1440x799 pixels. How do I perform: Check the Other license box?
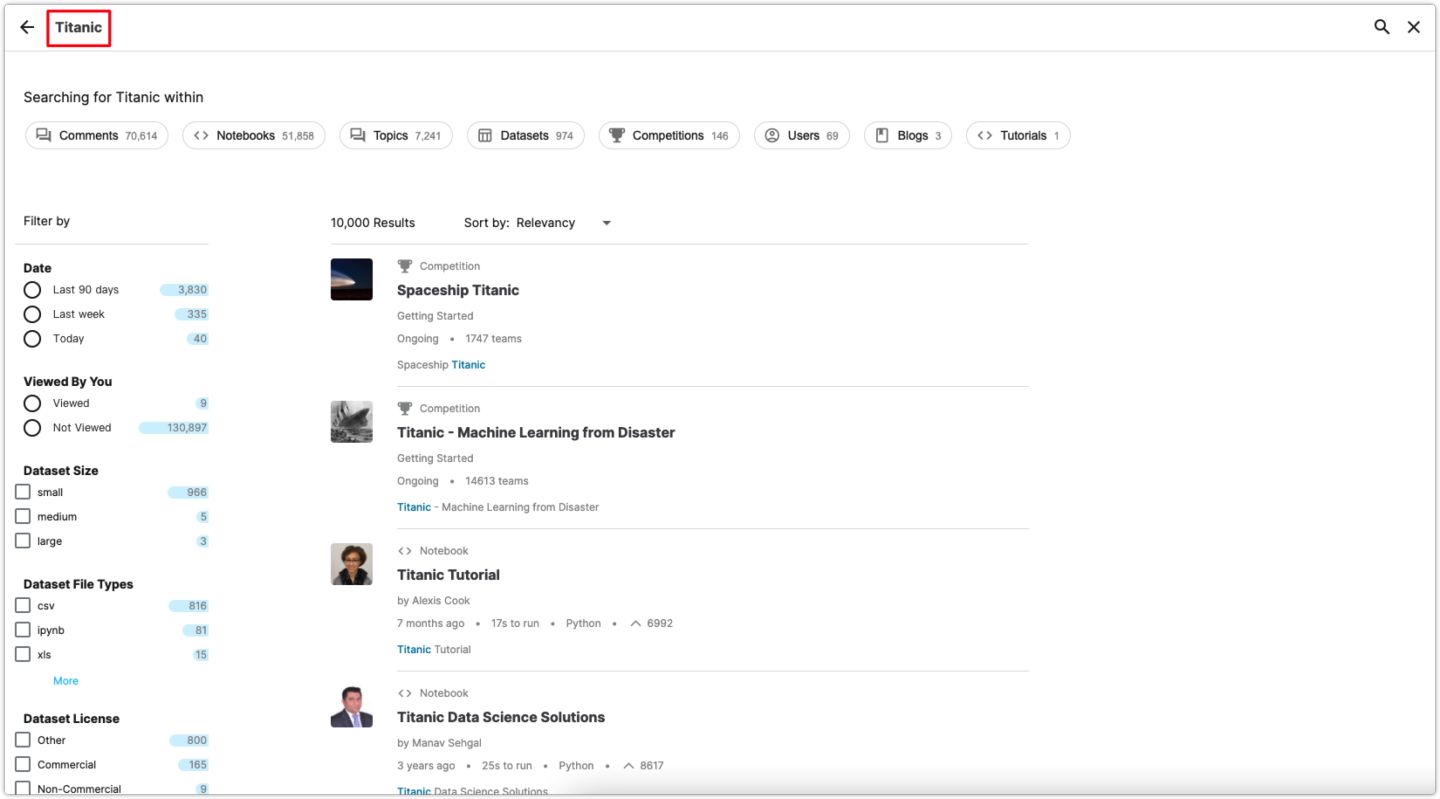coord(23,740)
